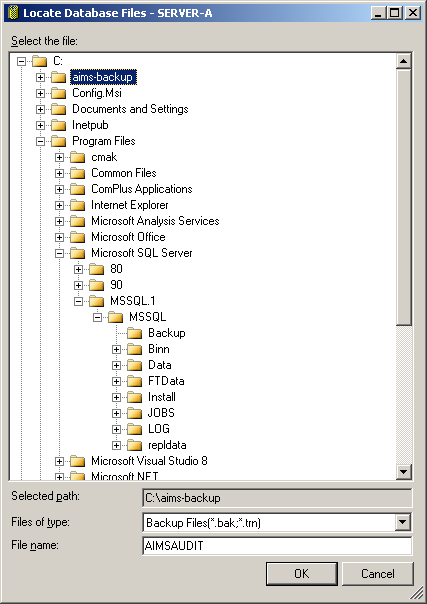The width and height of the screenshot is (427, 604).
Task: Select Microsoft Analysis Services folder
Action: pos(155,221)
